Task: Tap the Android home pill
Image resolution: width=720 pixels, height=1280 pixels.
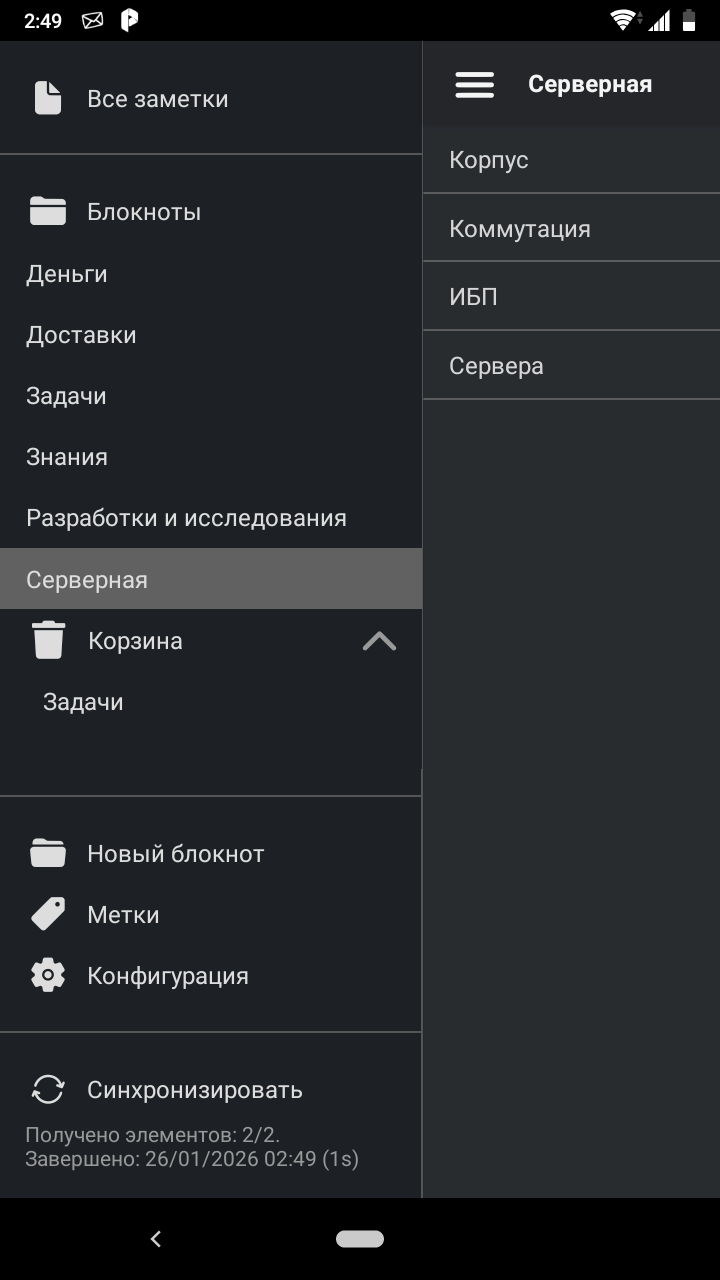Action: click(360, 1239)
